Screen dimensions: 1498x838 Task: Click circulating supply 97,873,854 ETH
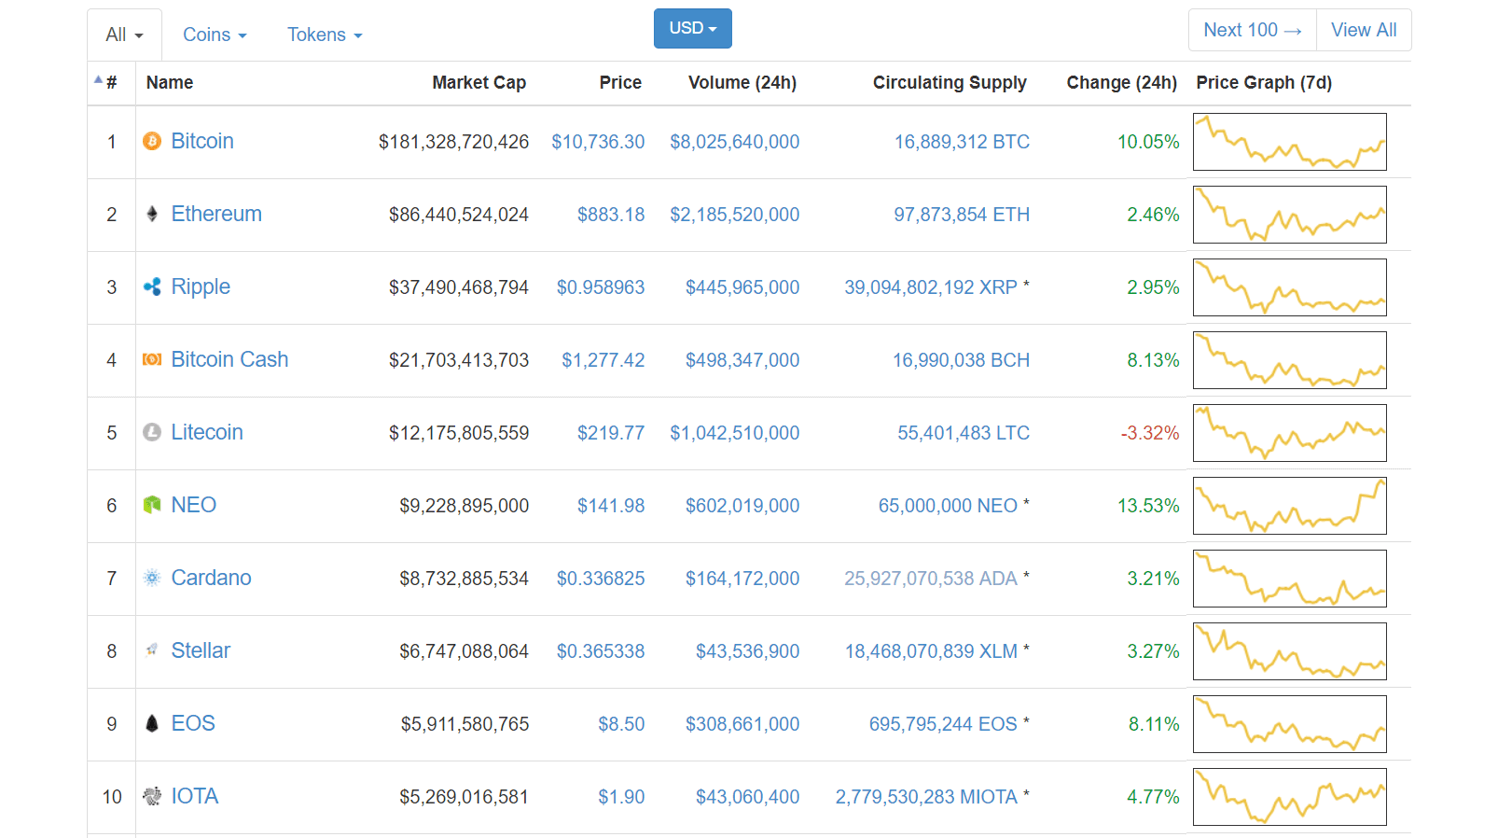(x=962, y=215)
